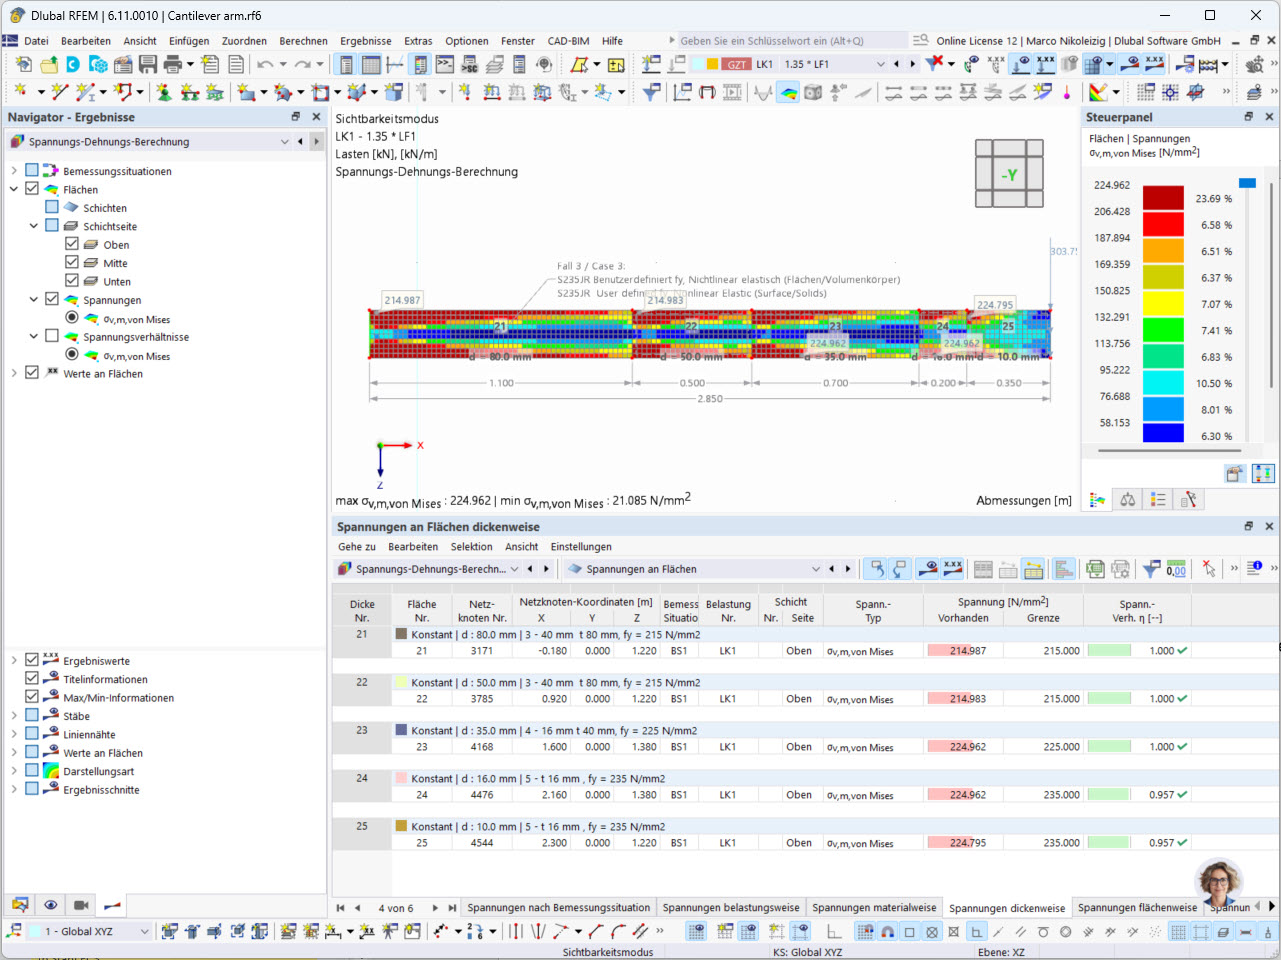This screenshot has height=960, width=1281.
Task: Click the nodal support tool icon
Action: click(164, 92)
